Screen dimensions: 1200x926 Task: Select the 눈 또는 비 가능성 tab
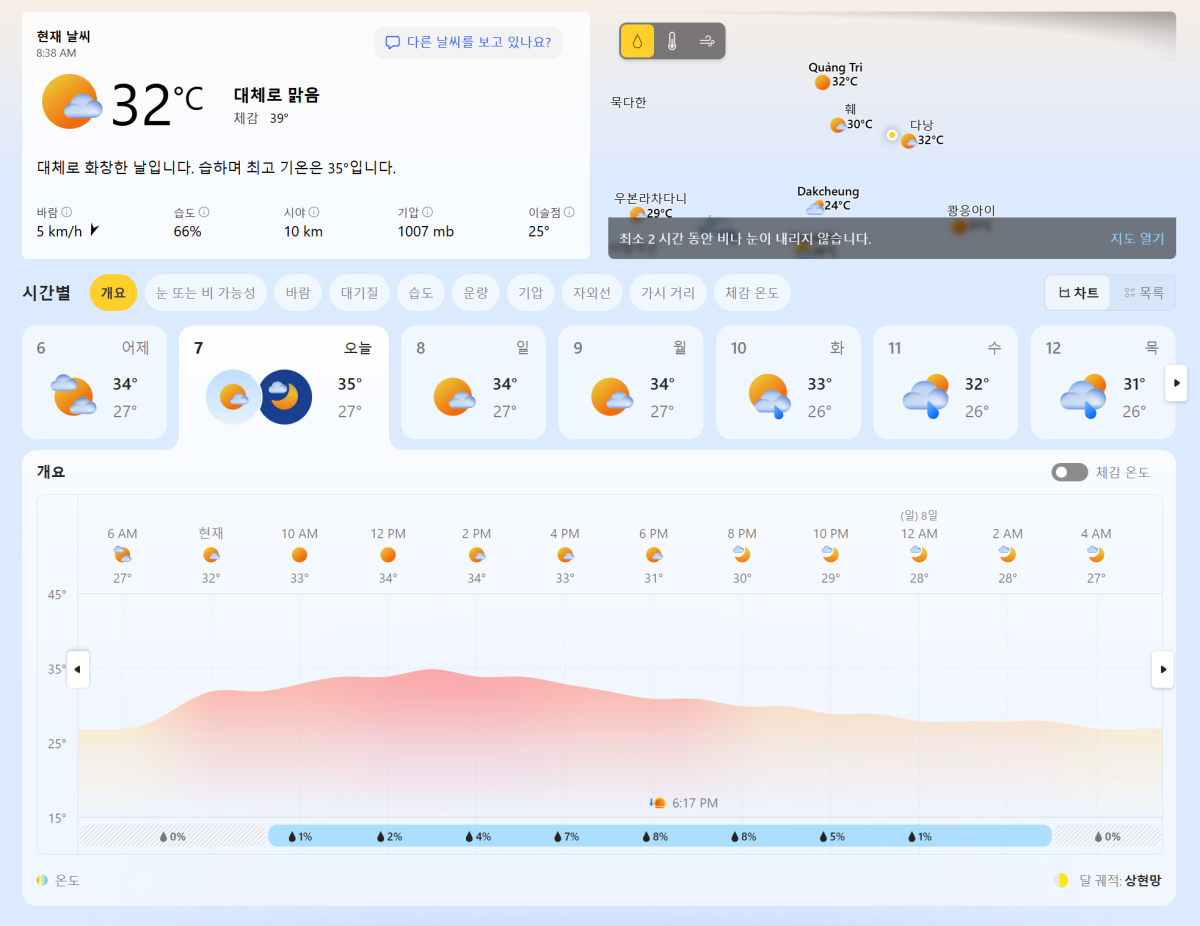[x=206, y=293]
